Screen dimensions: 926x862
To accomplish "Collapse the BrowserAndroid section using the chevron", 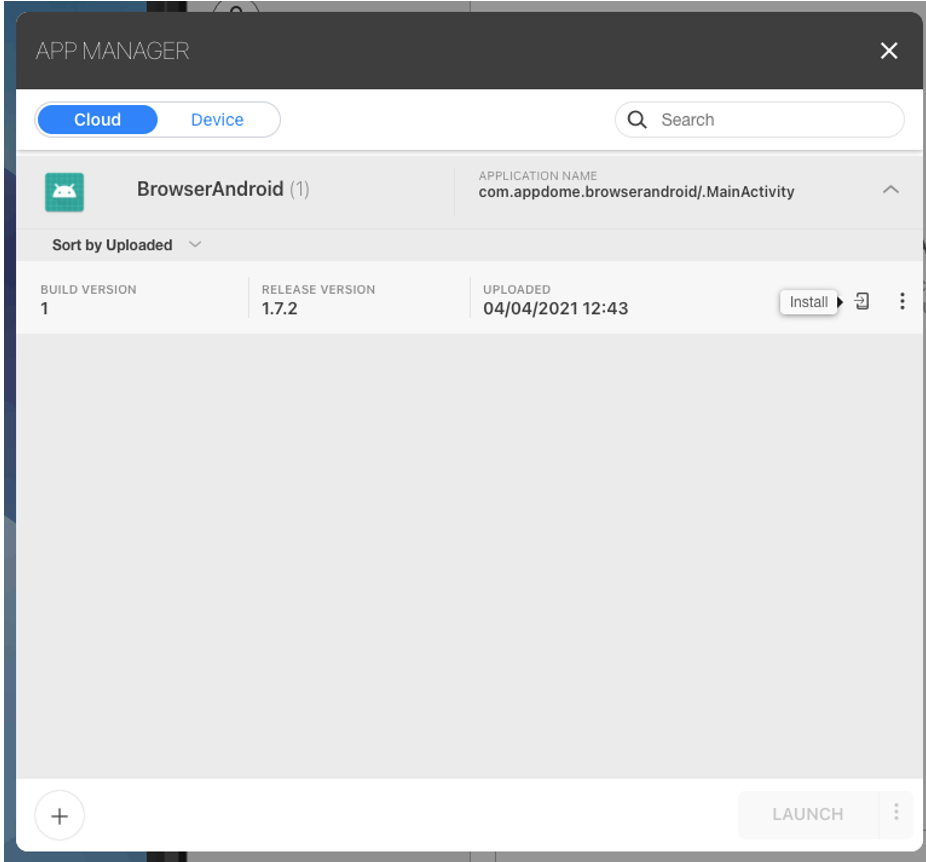I will [890, 190].
